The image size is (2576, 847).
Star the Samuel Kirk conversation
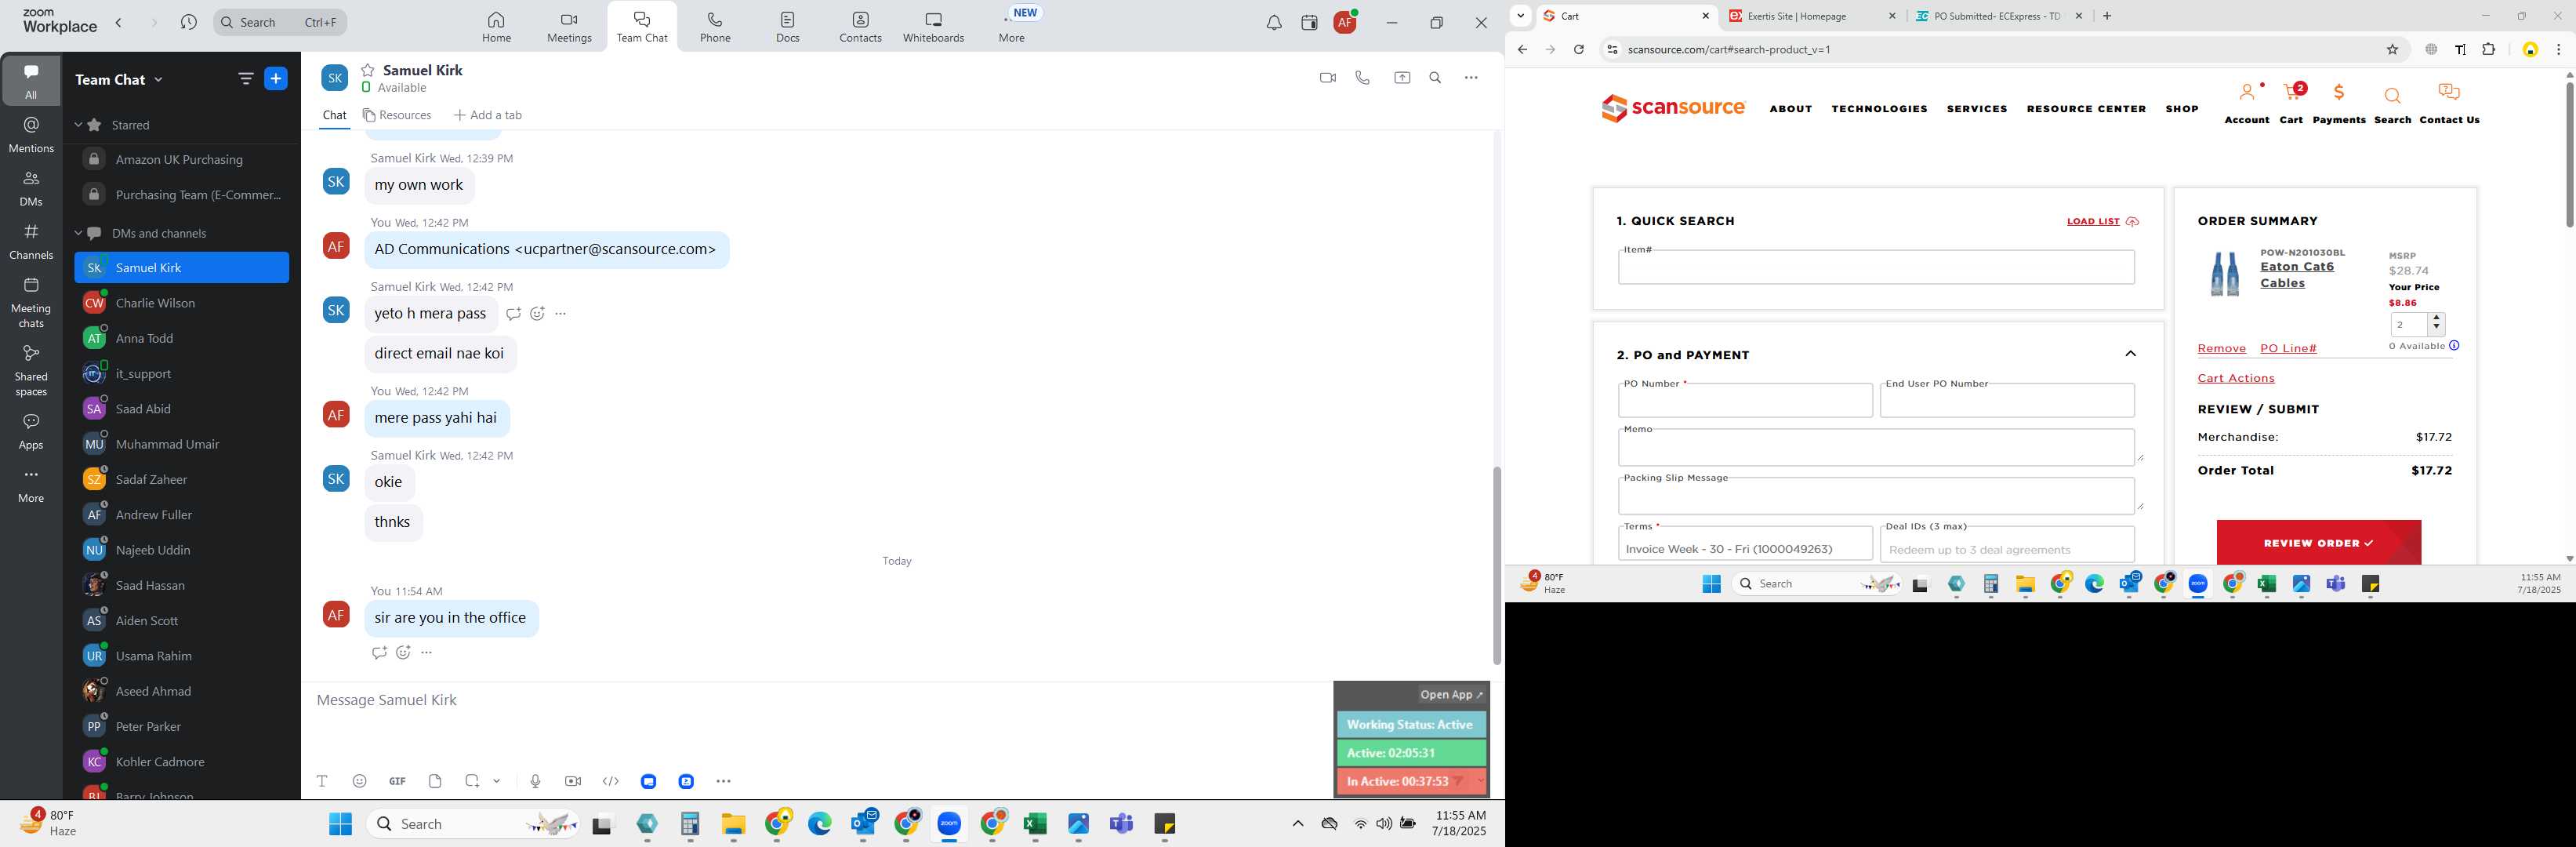[368, 70]
